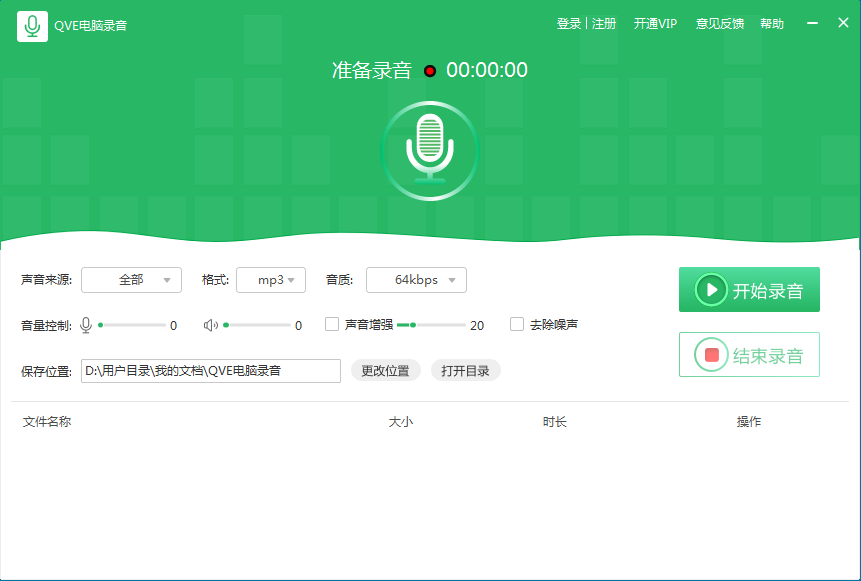
Task: Open the 帮助 menu
Action: click(x=772, y=24)
